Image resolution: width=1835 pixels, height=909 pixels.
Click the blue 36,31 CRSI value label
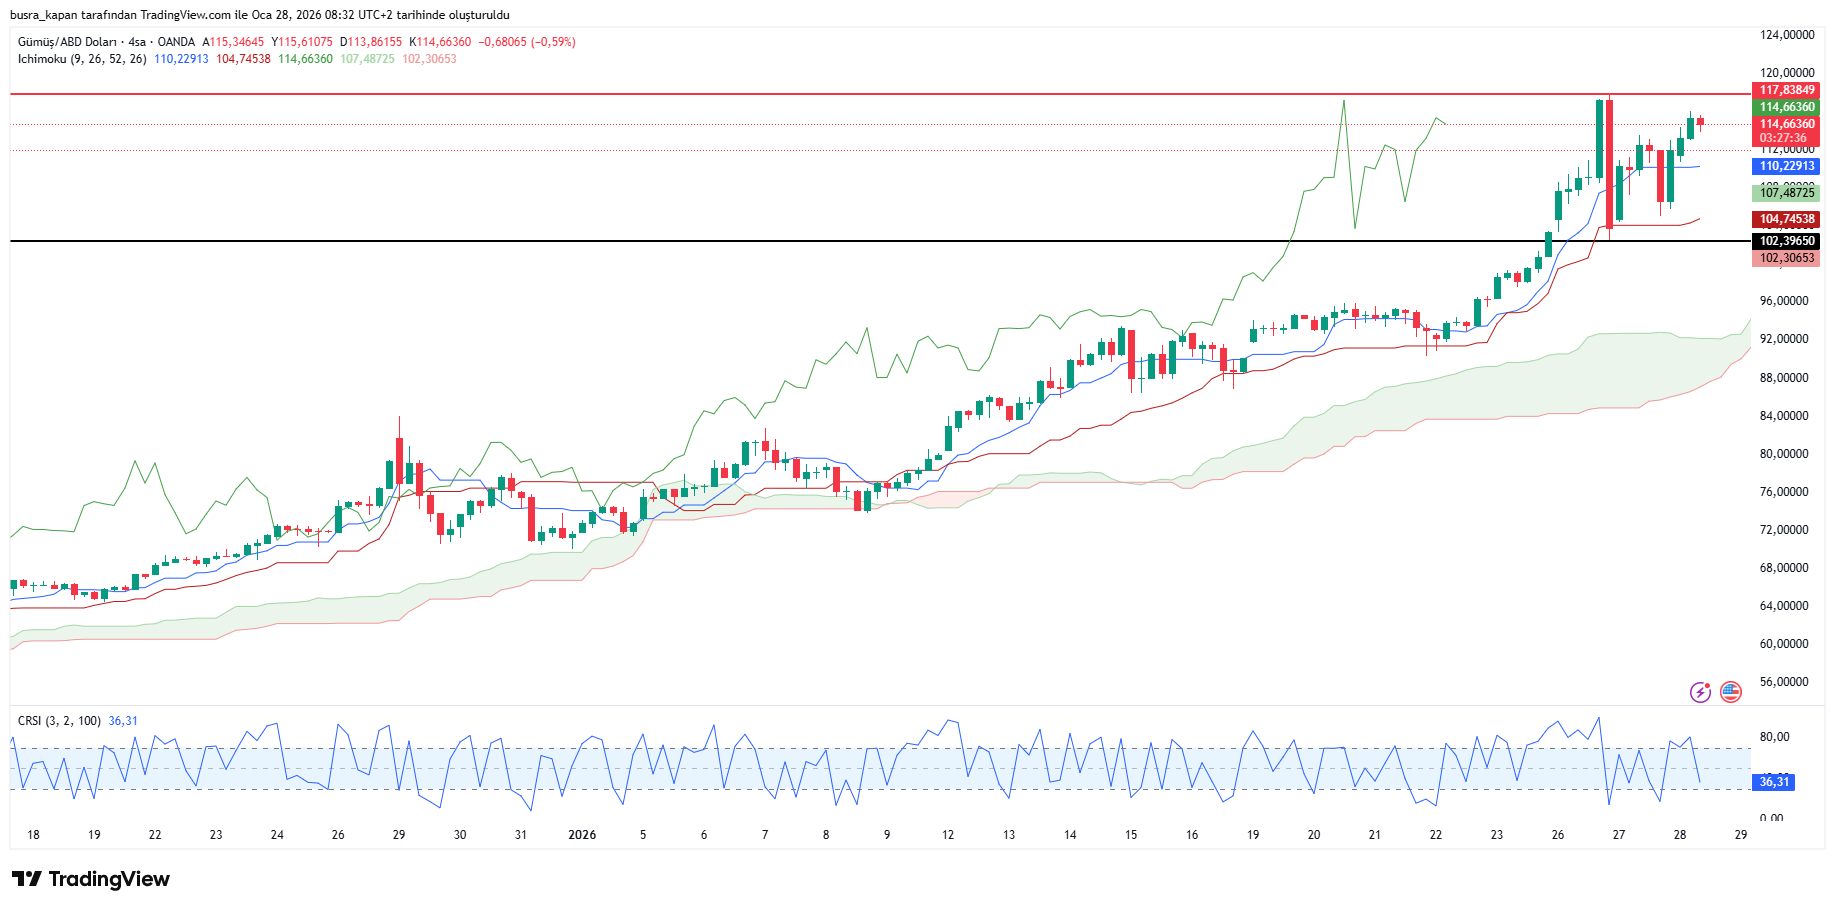1774,782
